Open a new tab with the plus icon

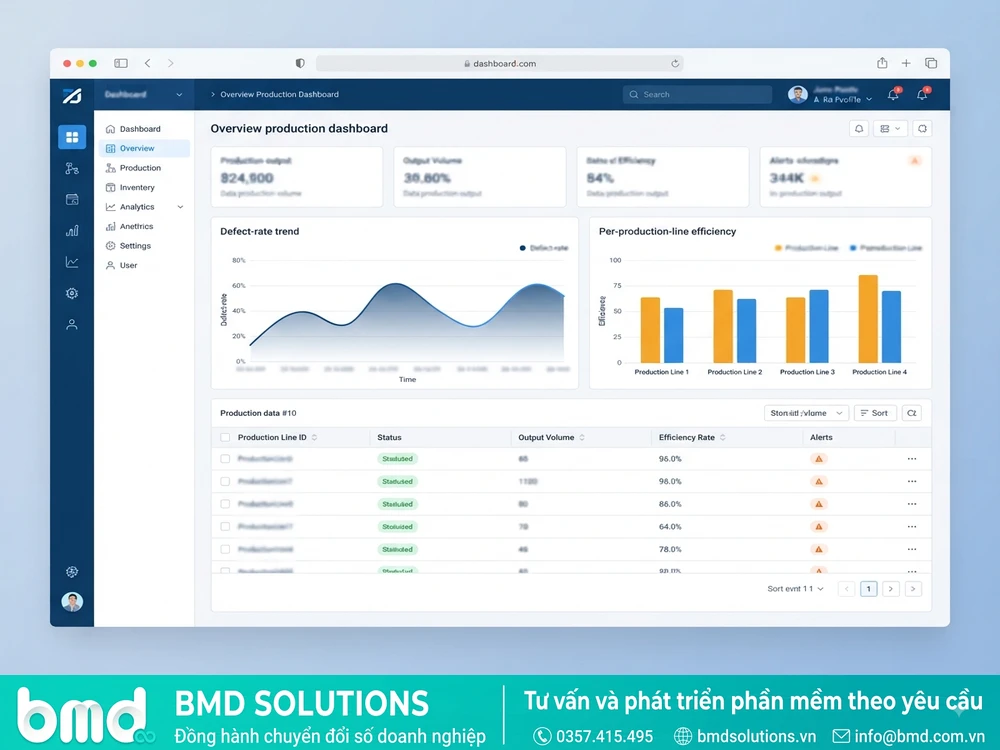click(906, 63)
